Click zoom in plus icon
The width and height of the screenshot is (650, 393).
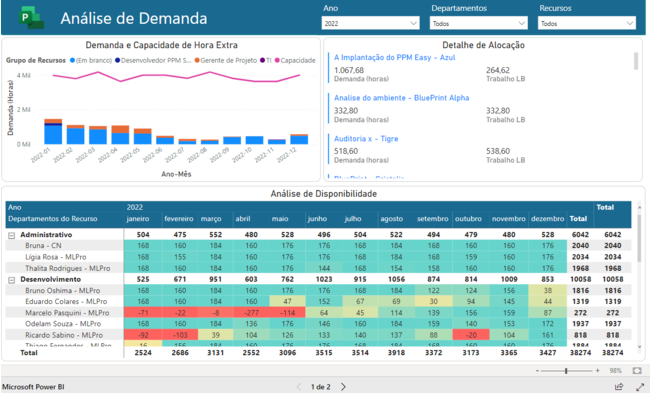coord(597,371)
